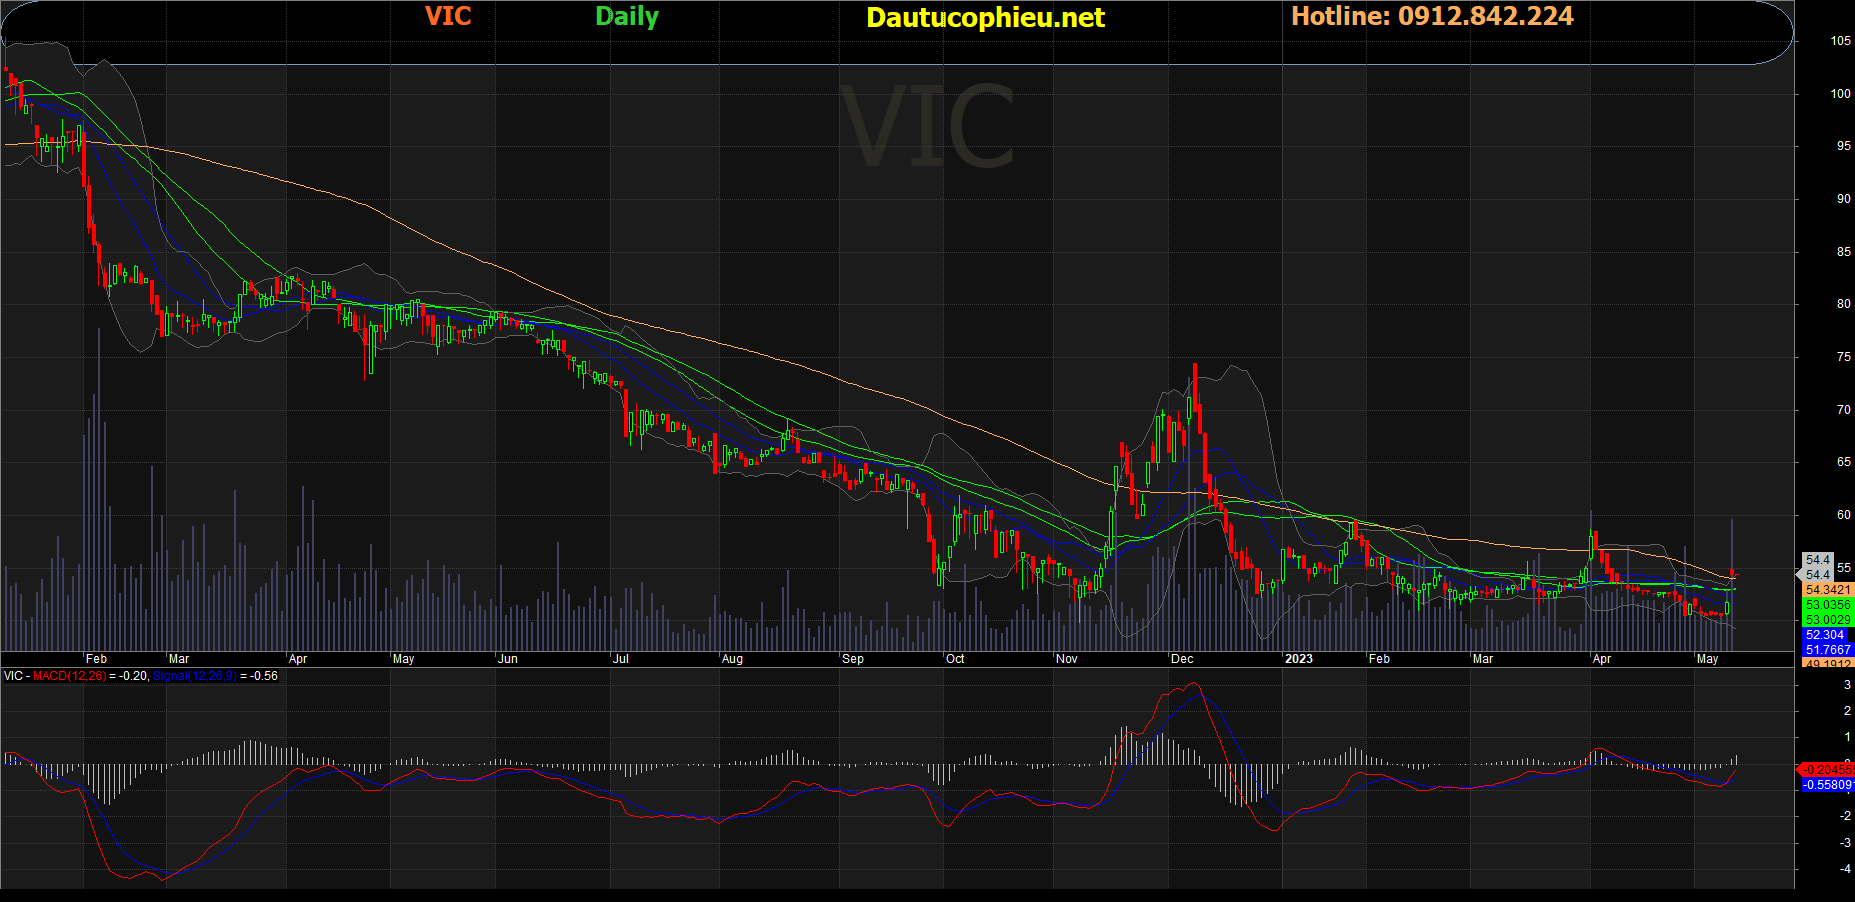1855x902 pixels.
Task: Open the Dautucophieu.net link
Action: click(x=985, y=17)
